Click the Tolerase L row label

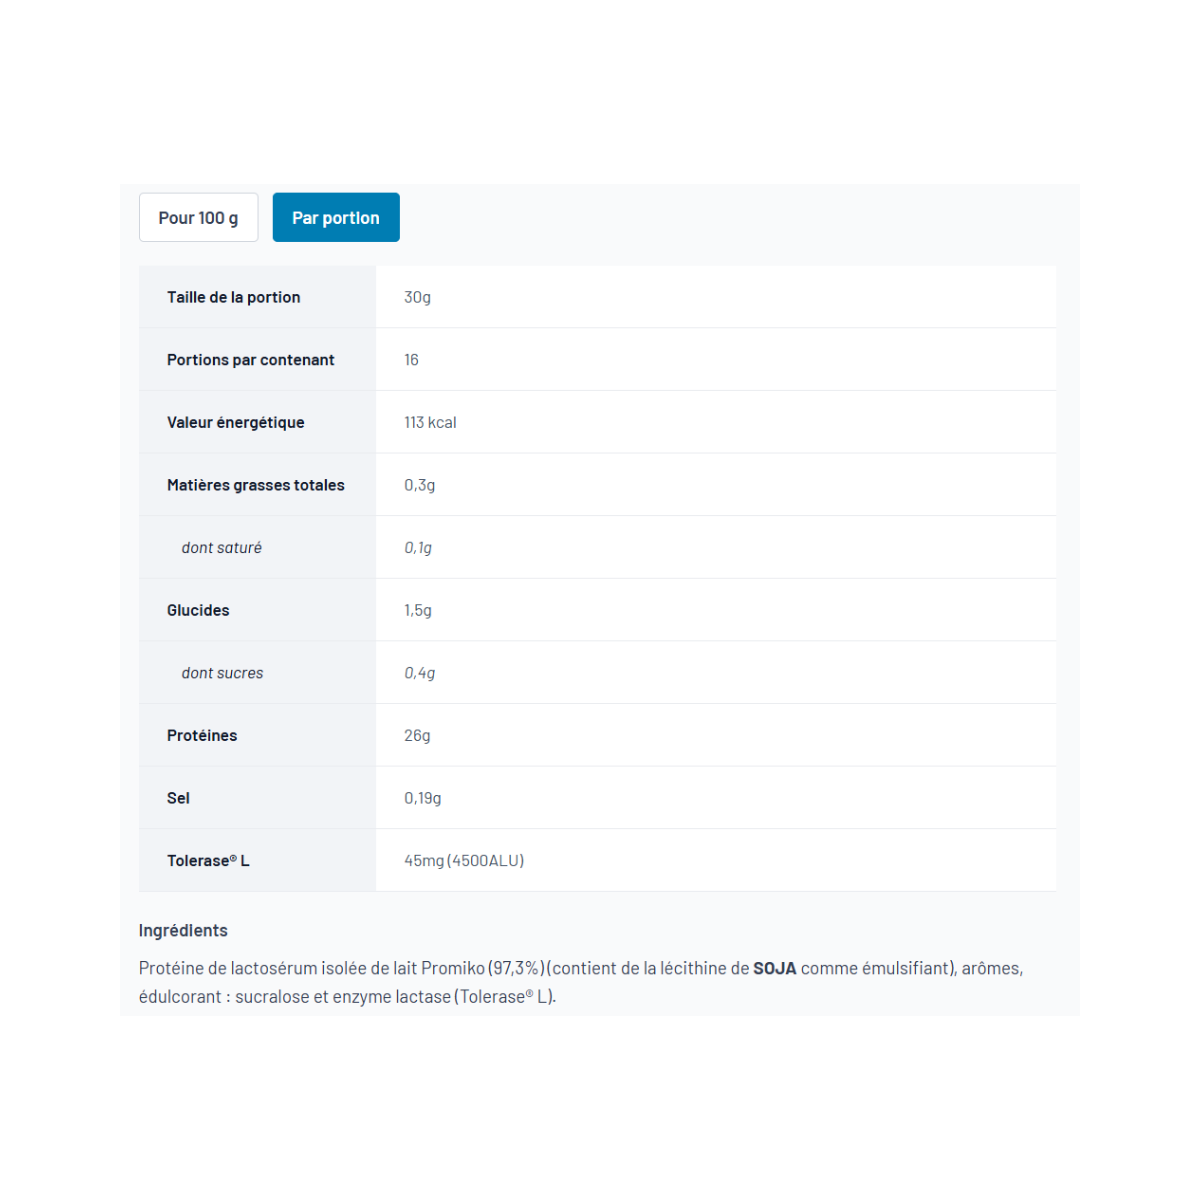pos(208,860)
